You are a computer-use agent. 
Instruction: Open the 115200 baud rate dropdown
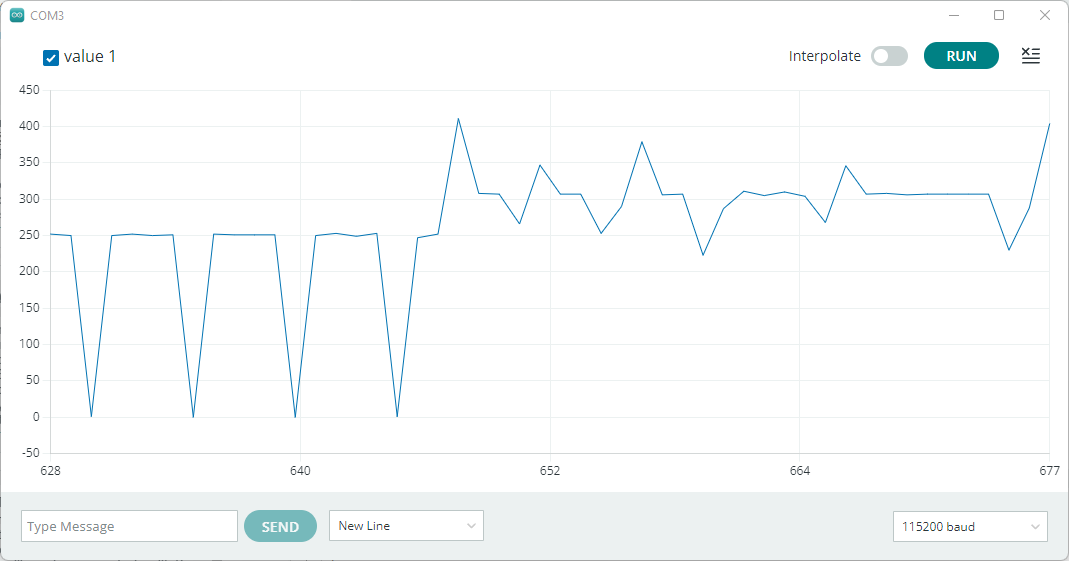point(970,526)
